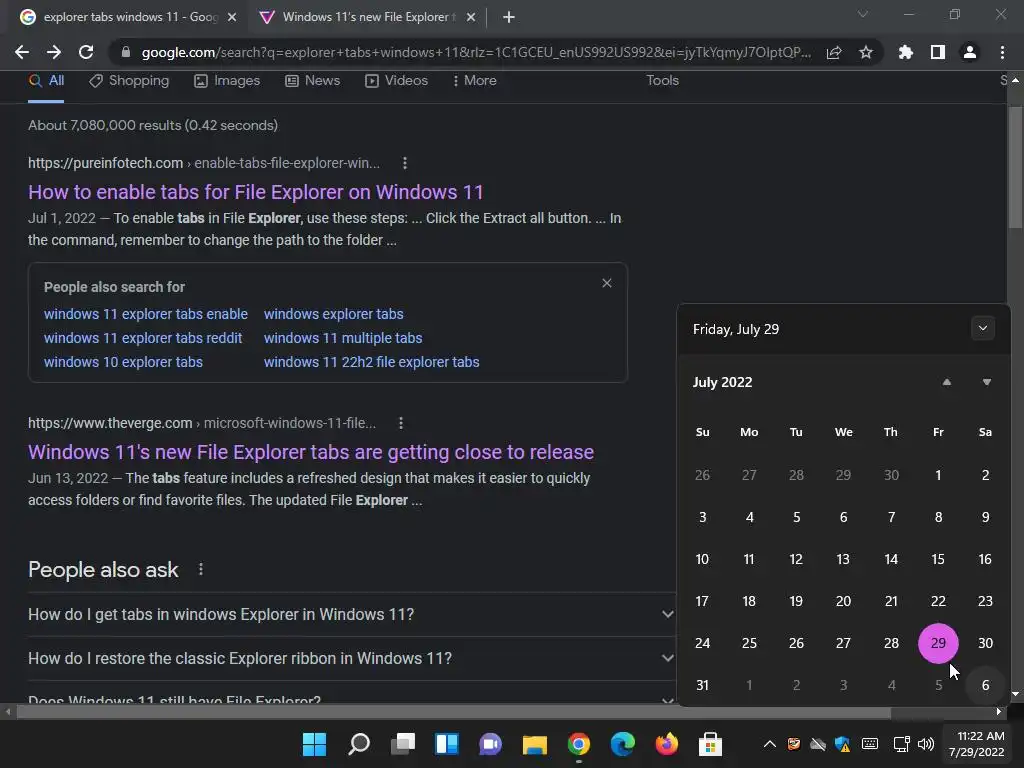Show hidden system tray icons
Image resolution: width=1024 pixels, height=768 pixels.
770,744
